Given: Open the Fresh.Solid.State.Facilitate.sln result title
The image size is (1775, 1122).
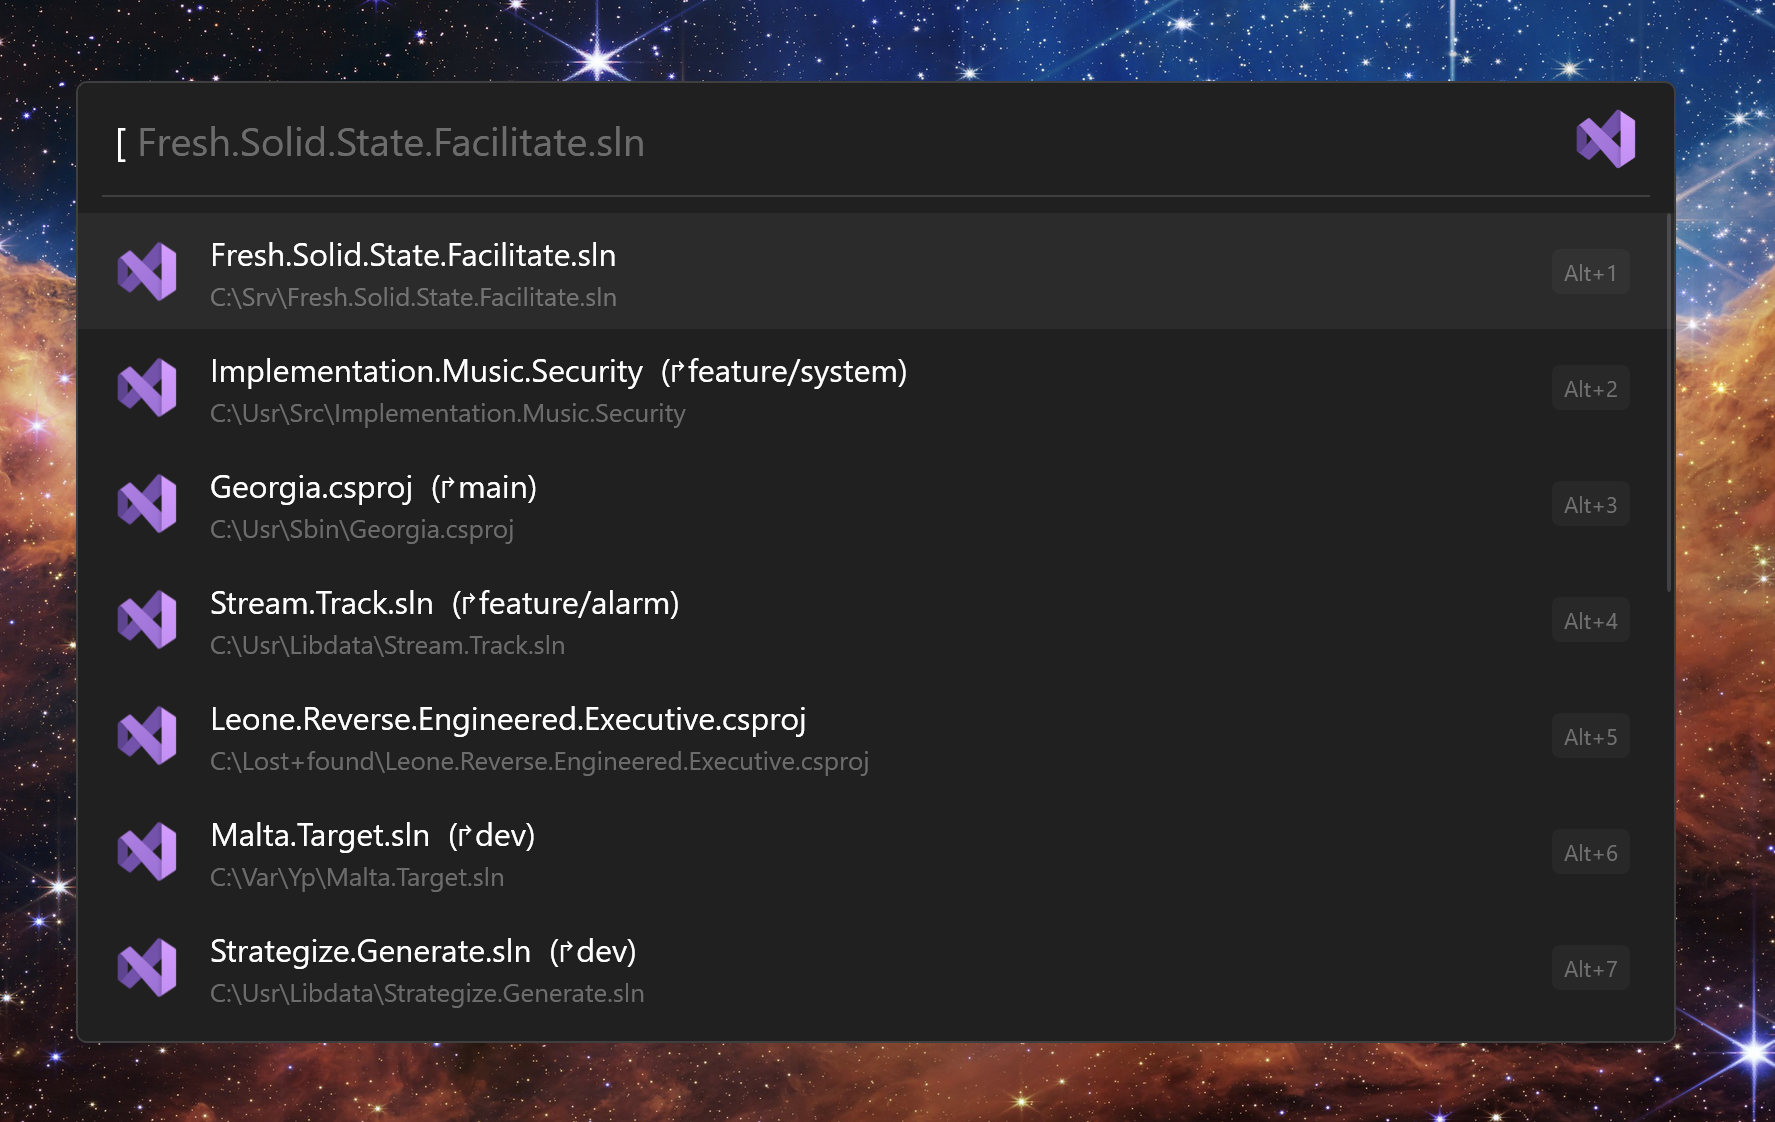Looking at the screenshot, I should coord(413,256).
